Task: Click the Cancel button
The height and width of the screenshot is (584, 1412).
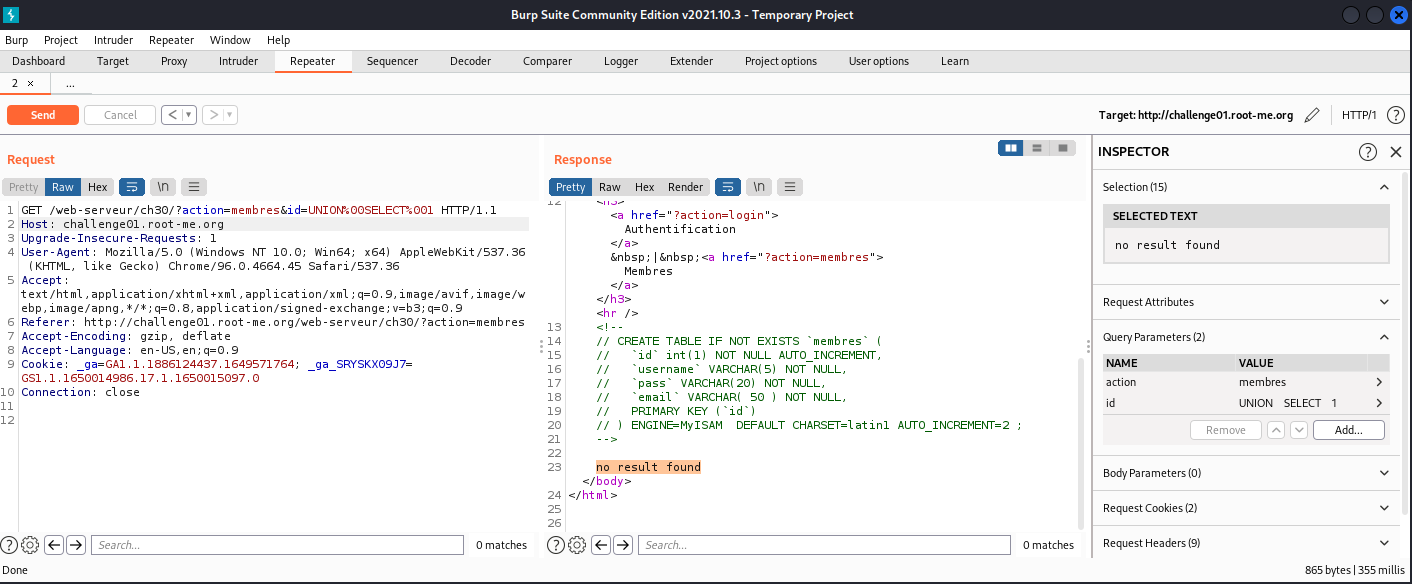Action: (x=120, y=115)
